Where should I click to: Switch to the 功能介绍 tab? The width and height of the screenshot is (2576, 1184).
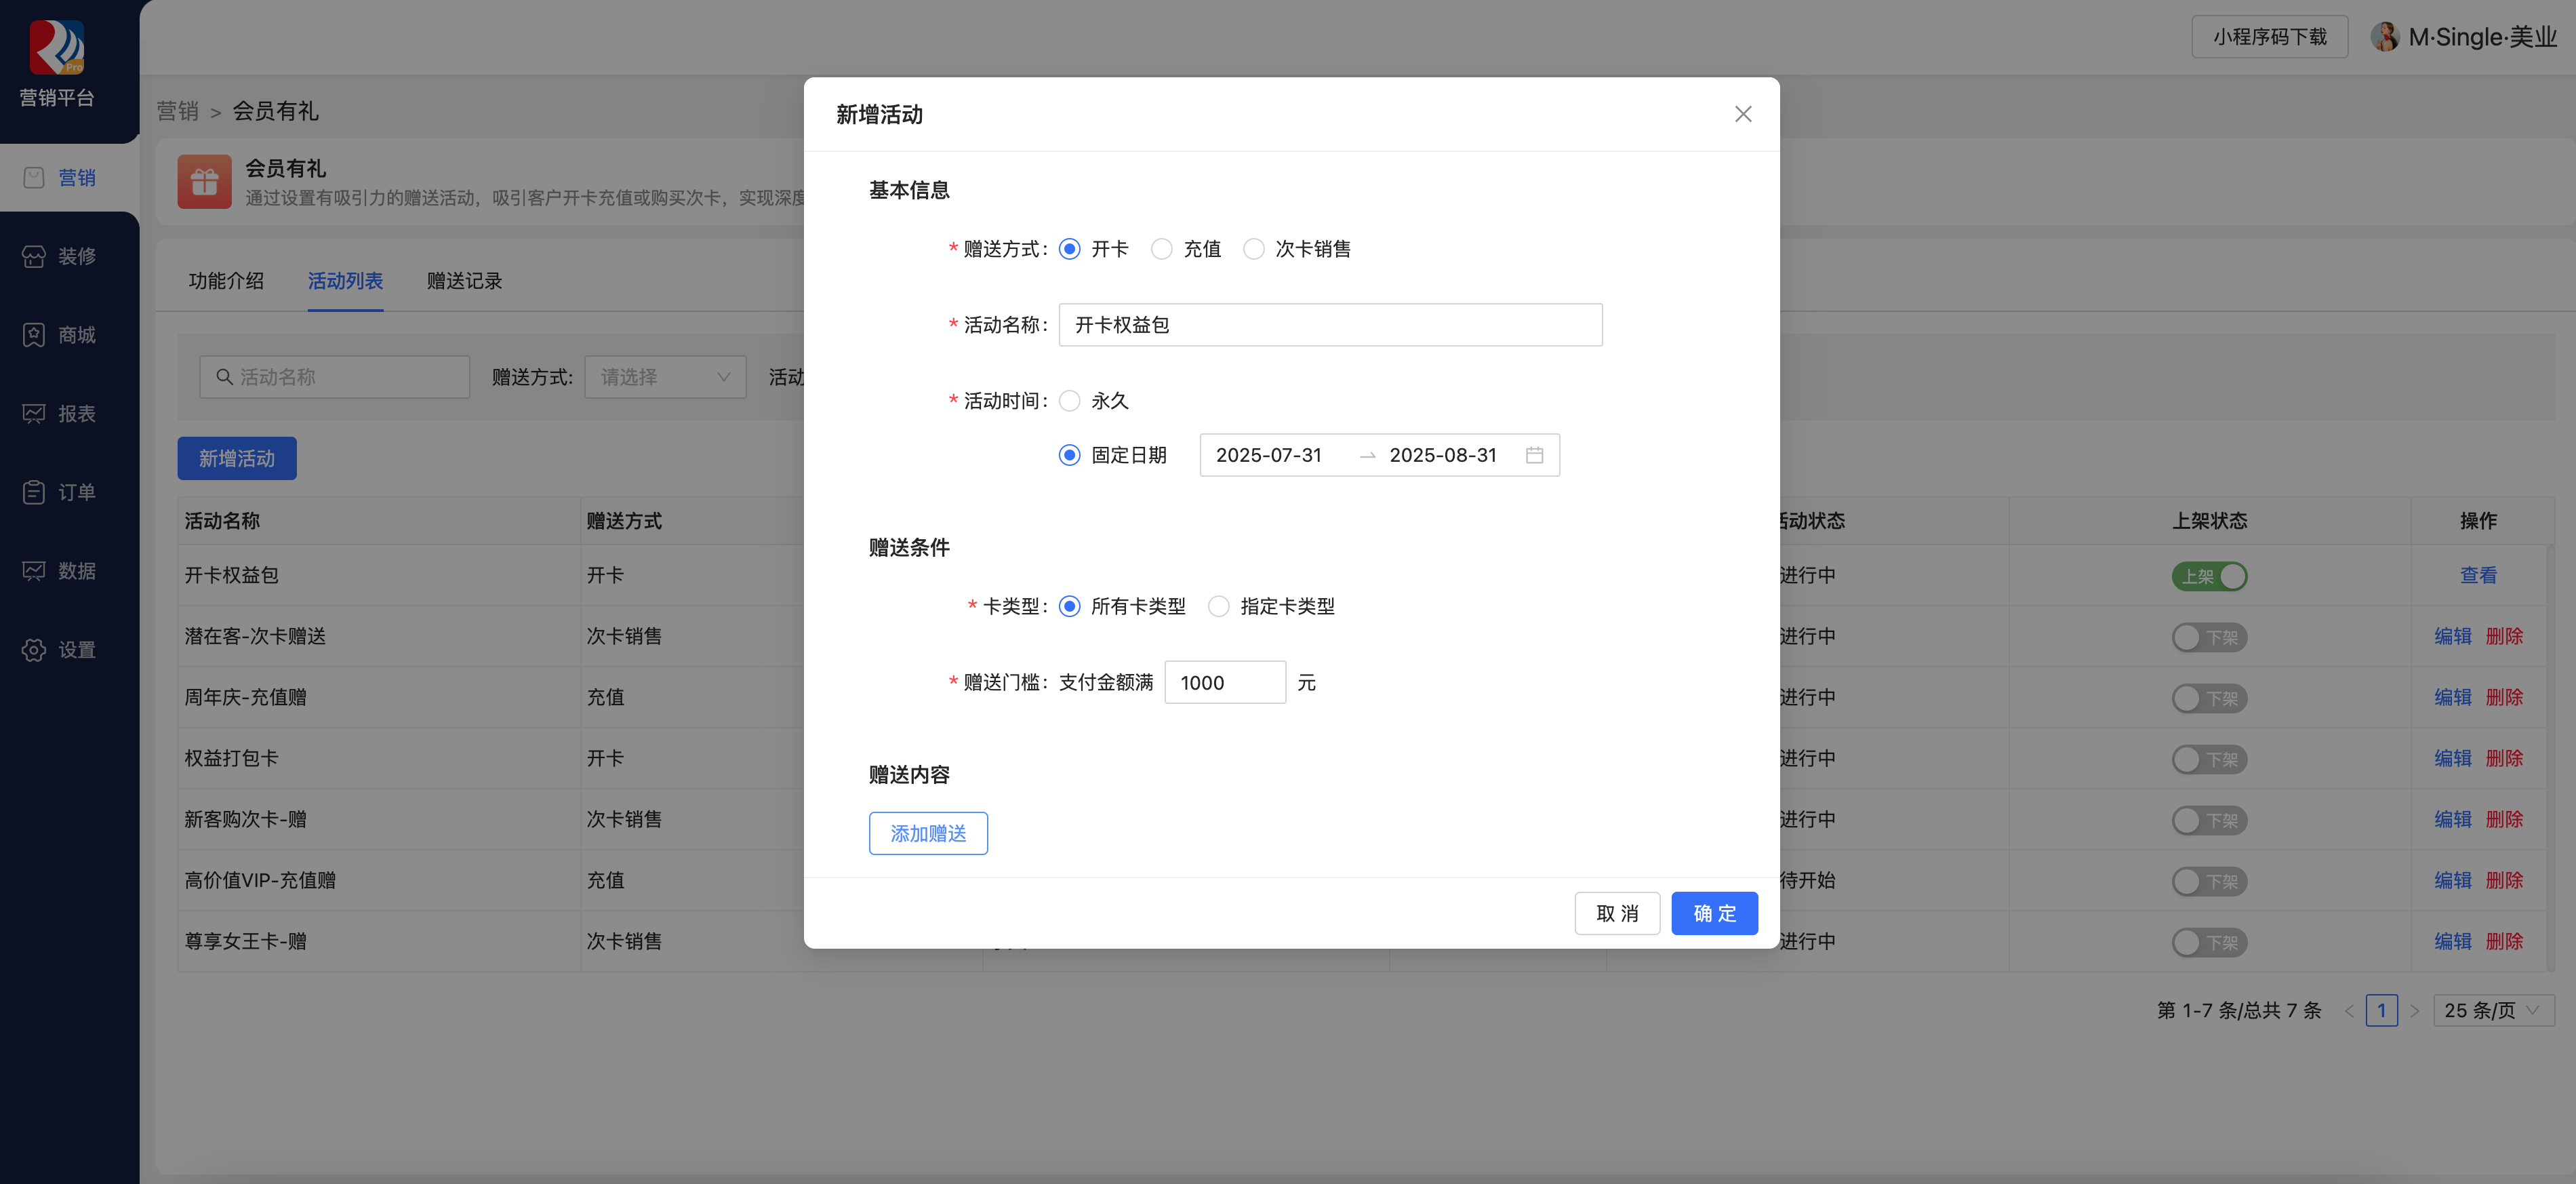pos(226,282)
